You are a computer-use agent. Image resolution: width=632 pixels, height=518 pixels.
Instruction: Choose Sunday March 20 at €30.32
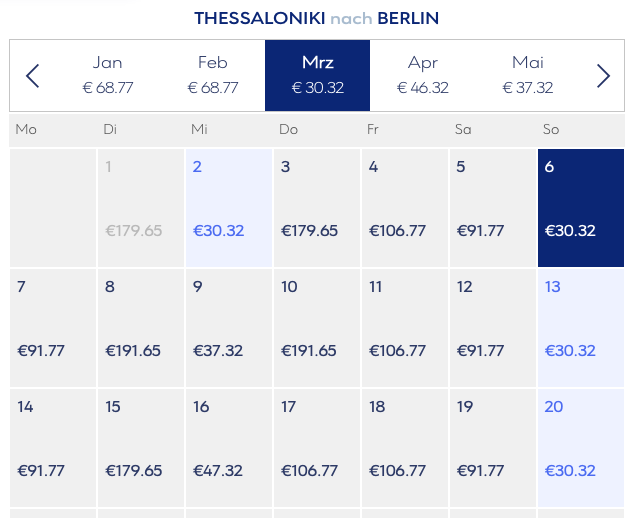[580, 448]
